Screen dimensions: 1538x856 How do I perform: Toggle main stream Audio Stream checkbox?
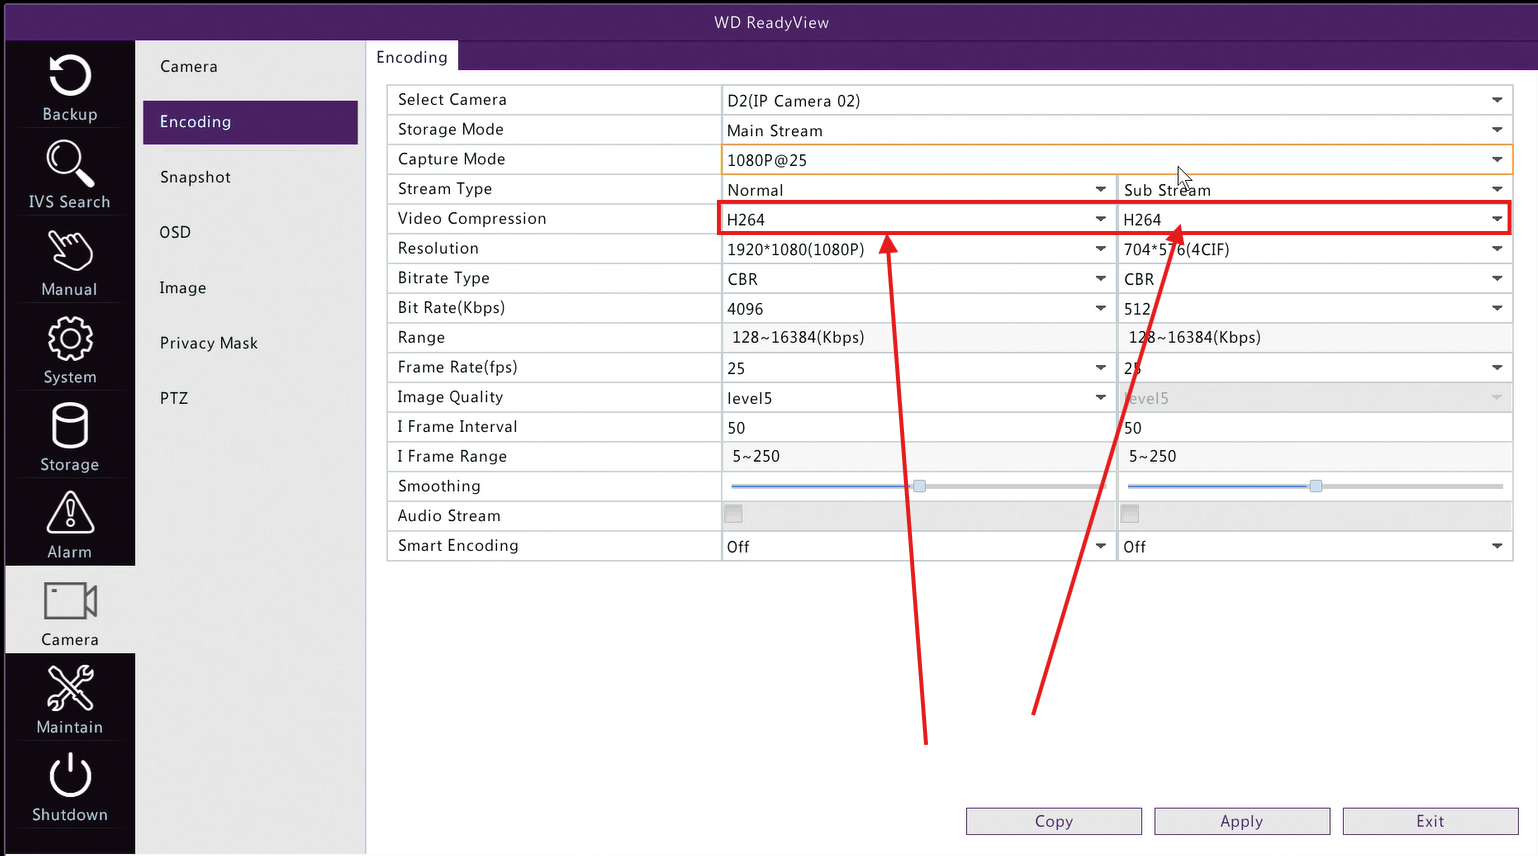coord(734,514)
